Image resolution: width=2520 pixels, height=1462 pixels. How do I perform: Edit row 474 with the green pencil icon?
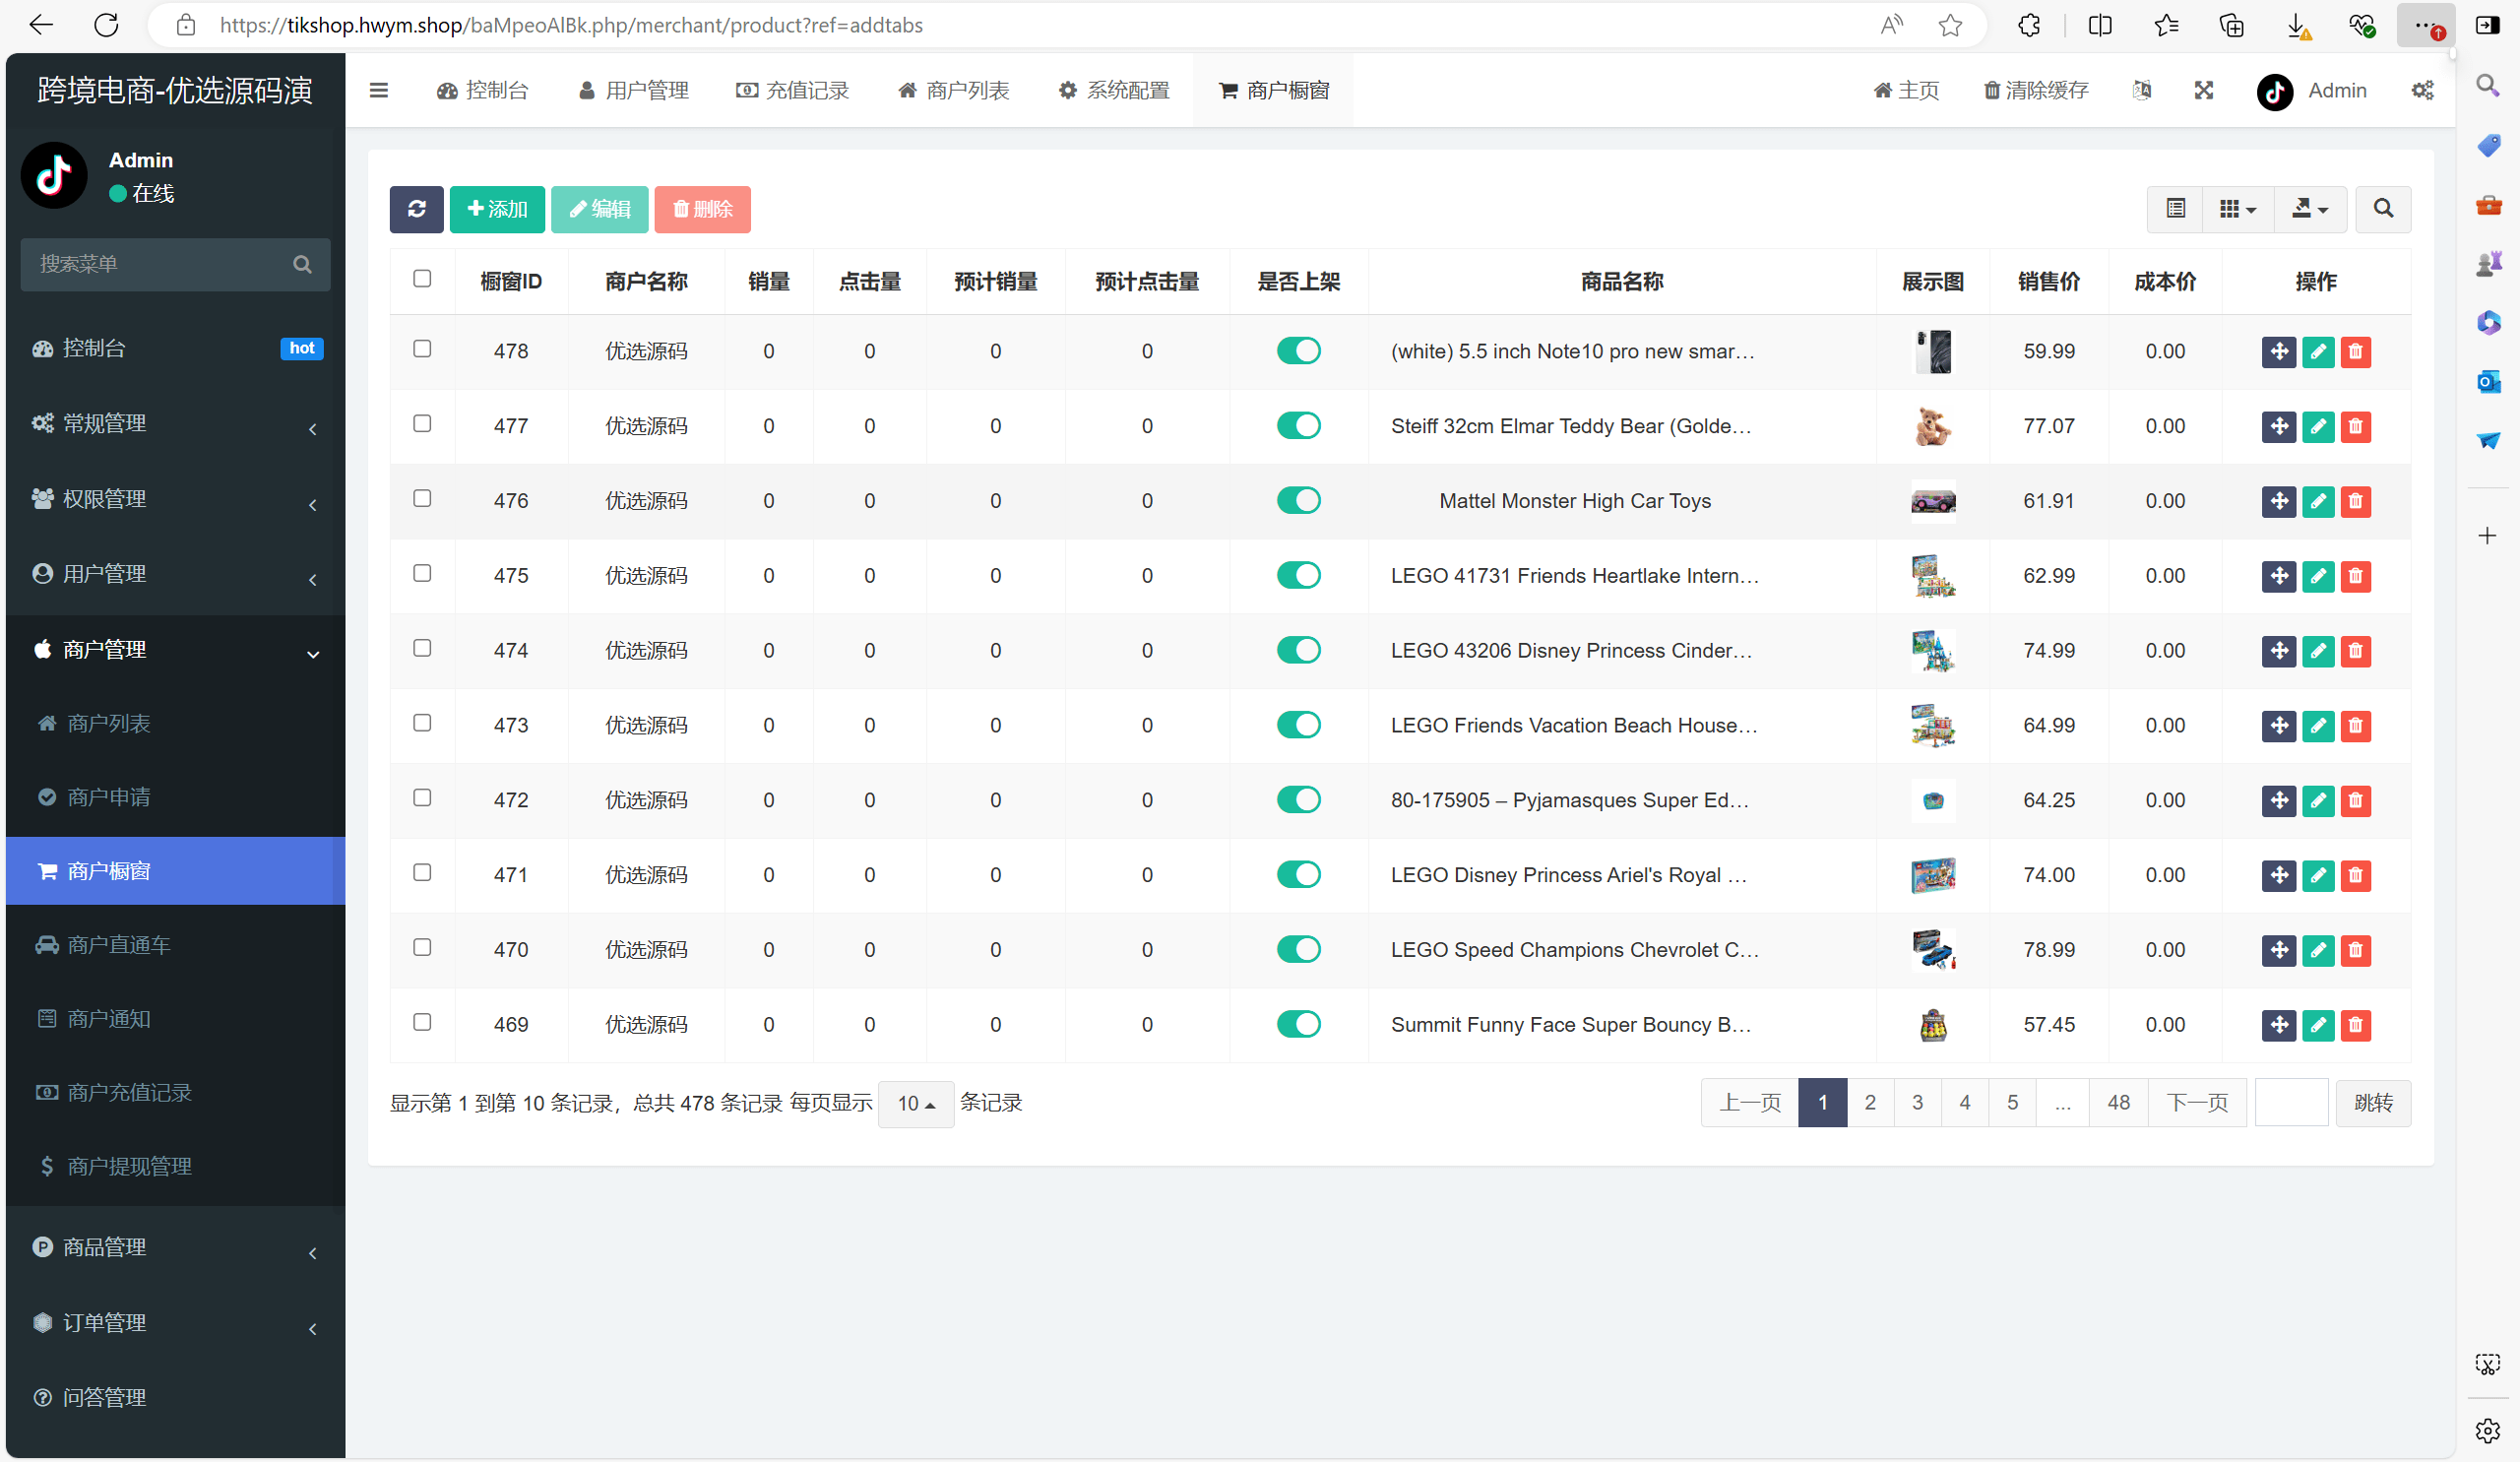point(2318,651)
